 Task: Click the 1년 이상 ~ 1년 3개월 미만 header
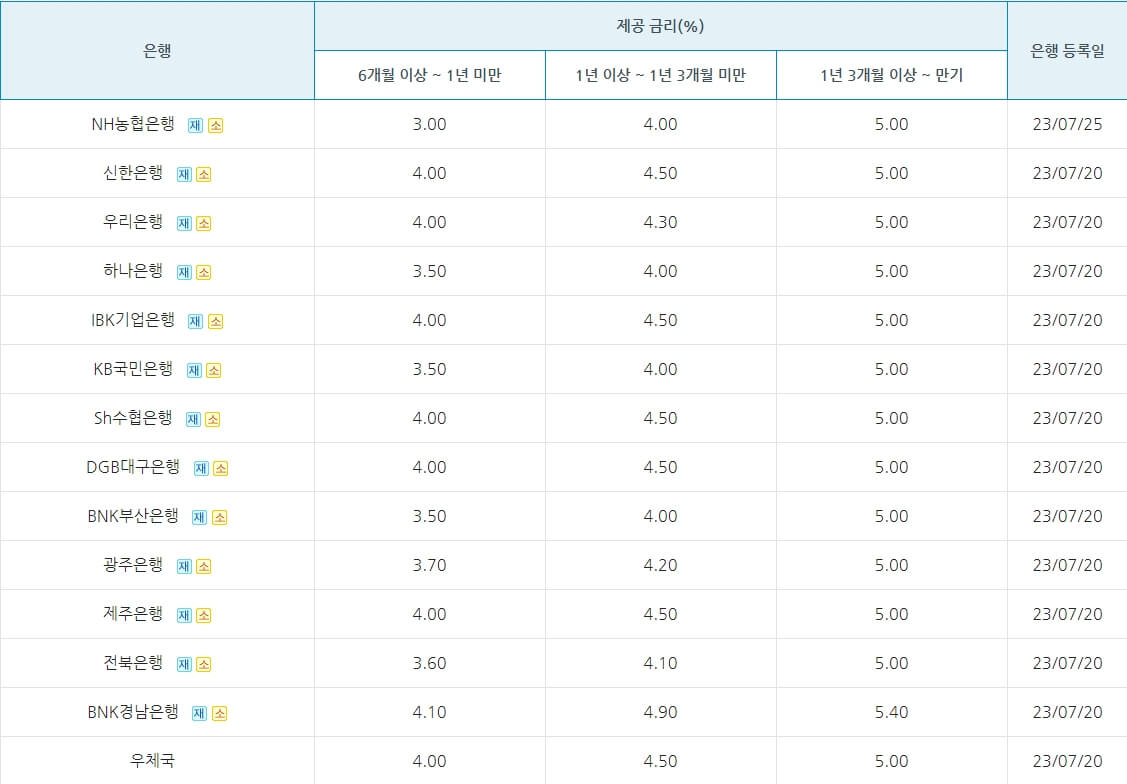pyautogui.click(x=661, y=75)
